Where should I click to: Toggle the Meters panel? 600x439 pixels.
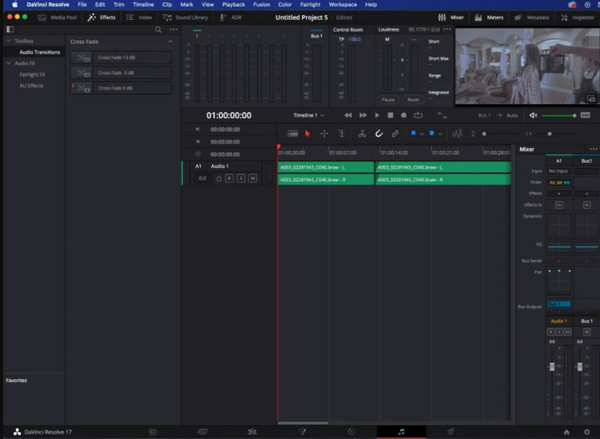[x=489, y=17]
